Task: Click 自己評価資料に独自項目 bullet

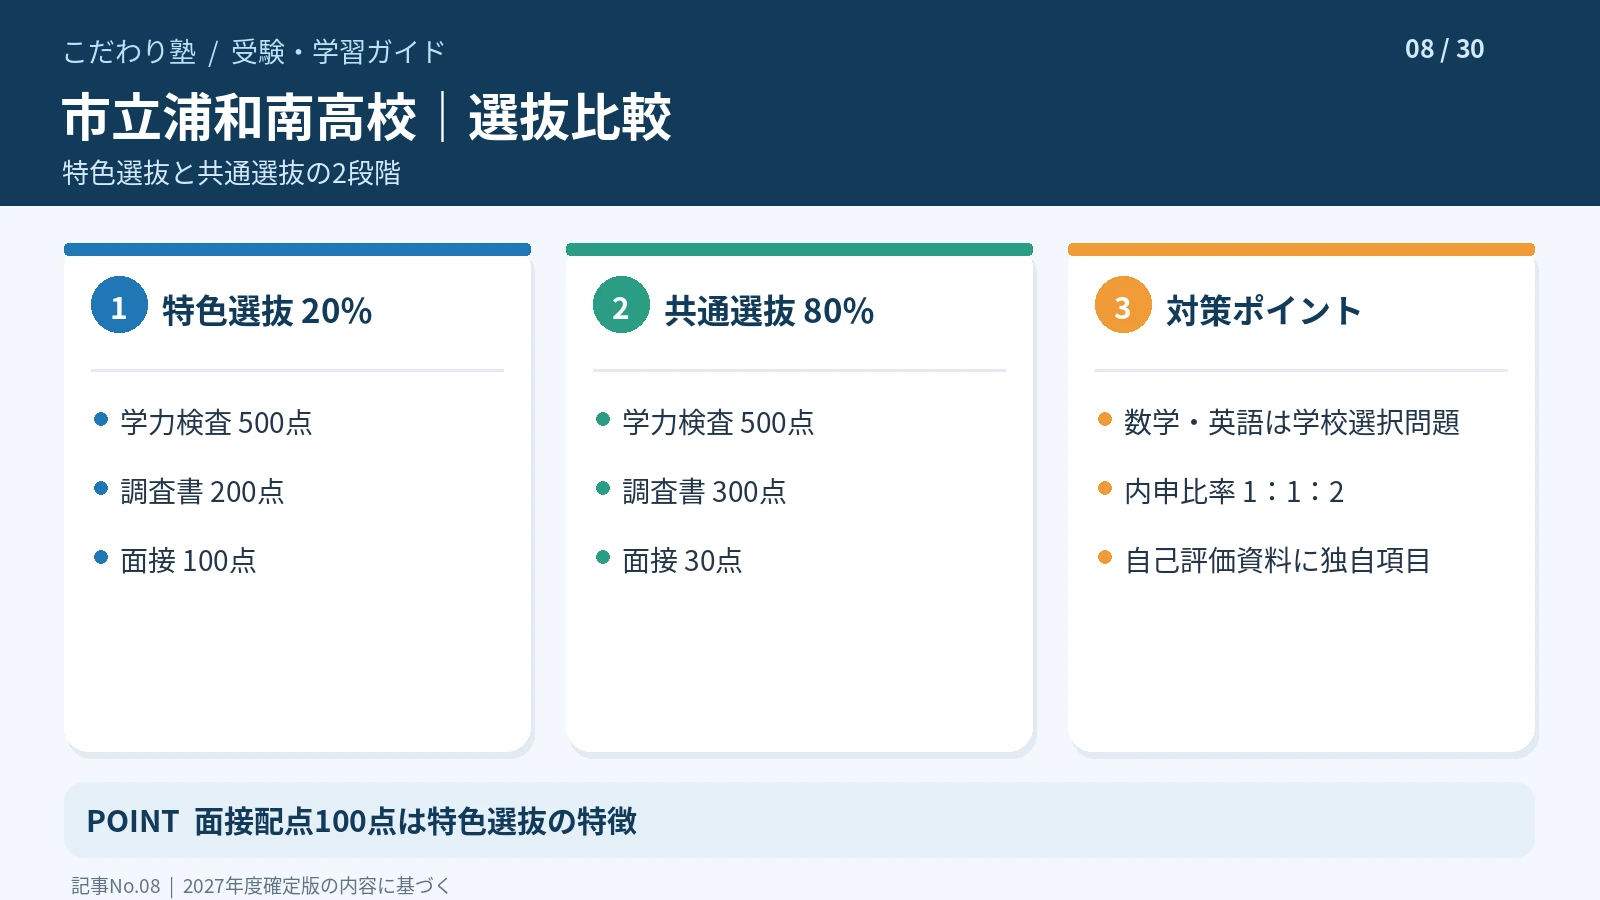Action: point(1278,560)
